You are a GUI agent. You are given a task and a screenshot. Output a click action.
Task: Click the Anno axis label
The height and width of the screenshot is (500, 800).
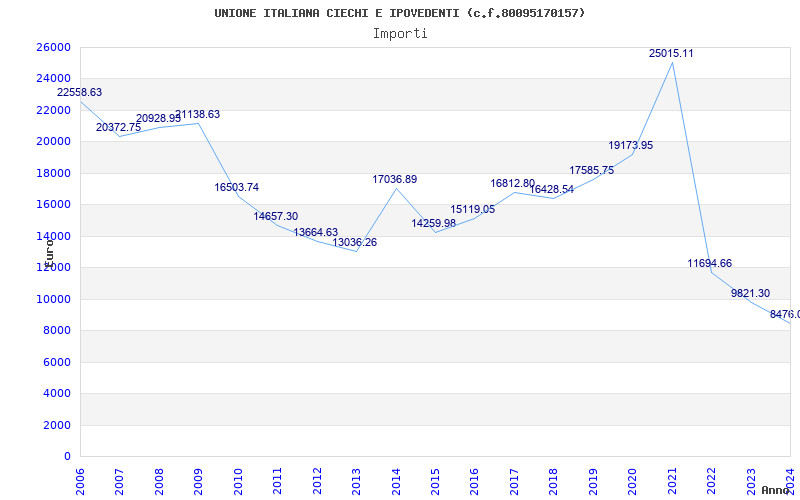pyautogui.click(x=774, y=490)
